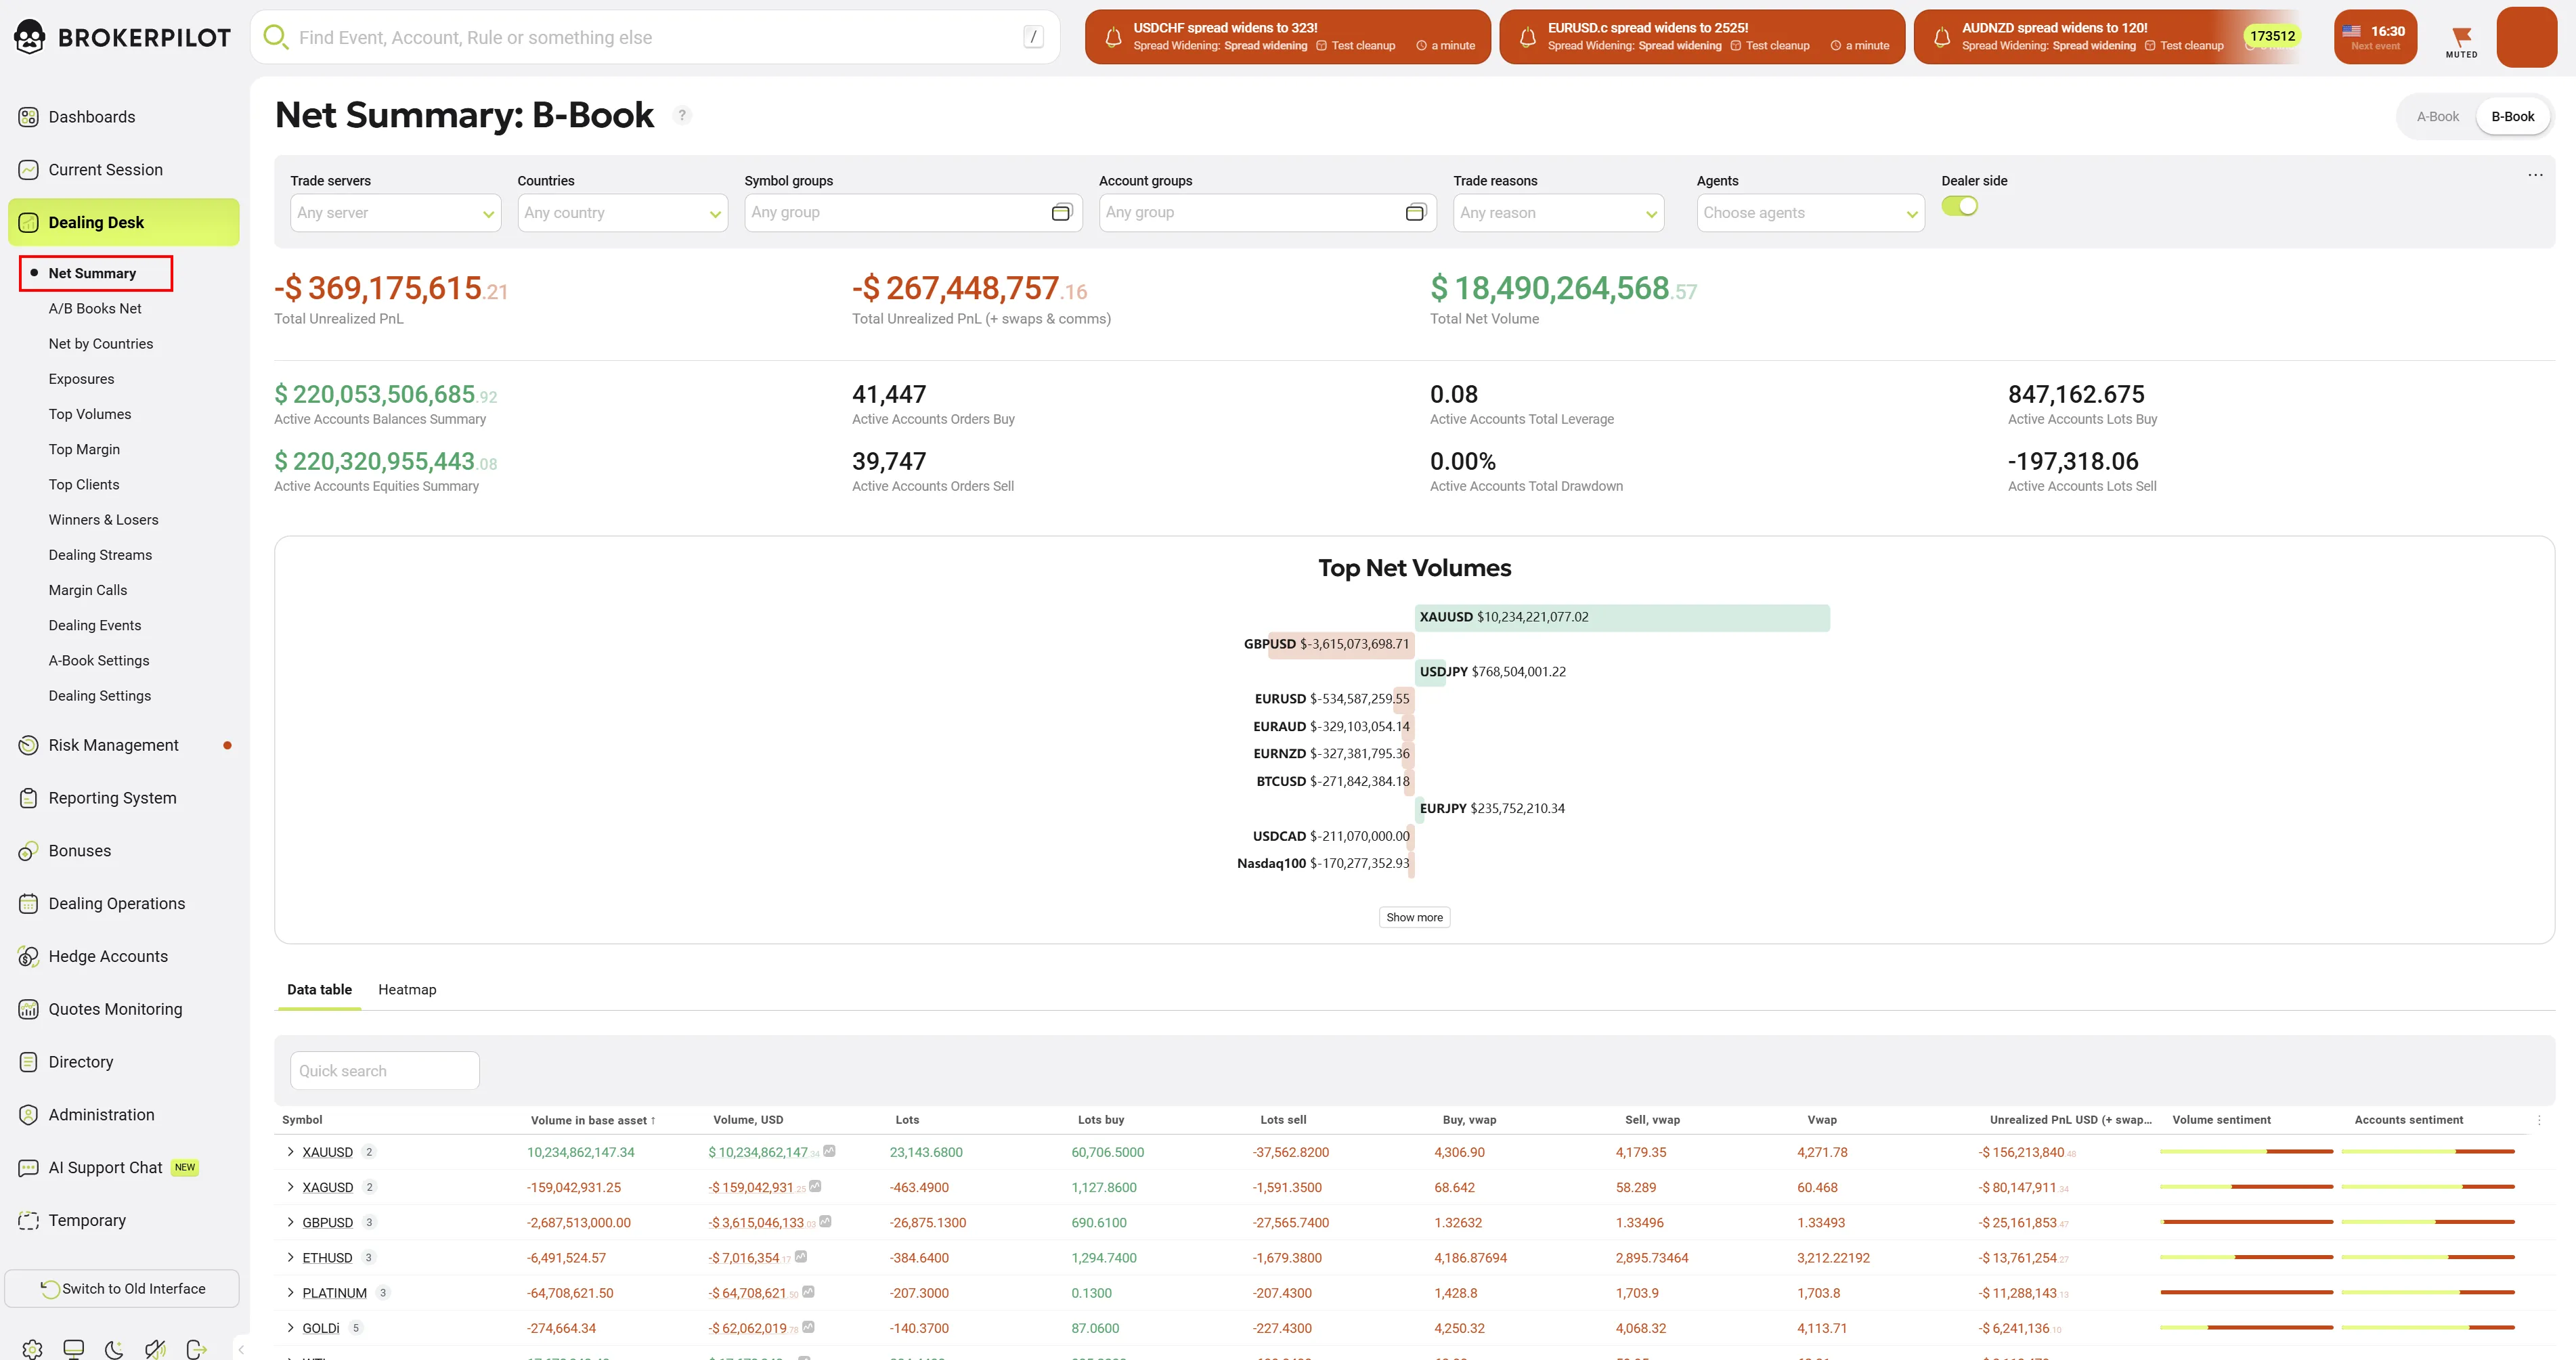The width and height of the screenshot is (2576, 1360).
Task: Open the Trade servers dropdown
Action: (x=395, y=213)
